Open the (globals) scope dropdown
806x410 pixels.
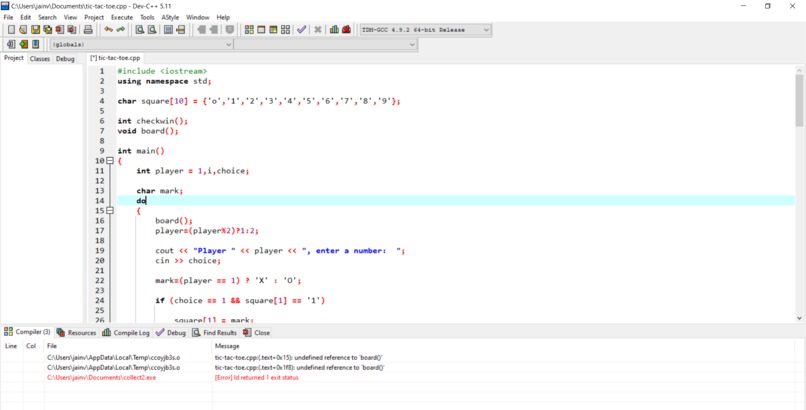pyautogui.click(x=142, y=45)
